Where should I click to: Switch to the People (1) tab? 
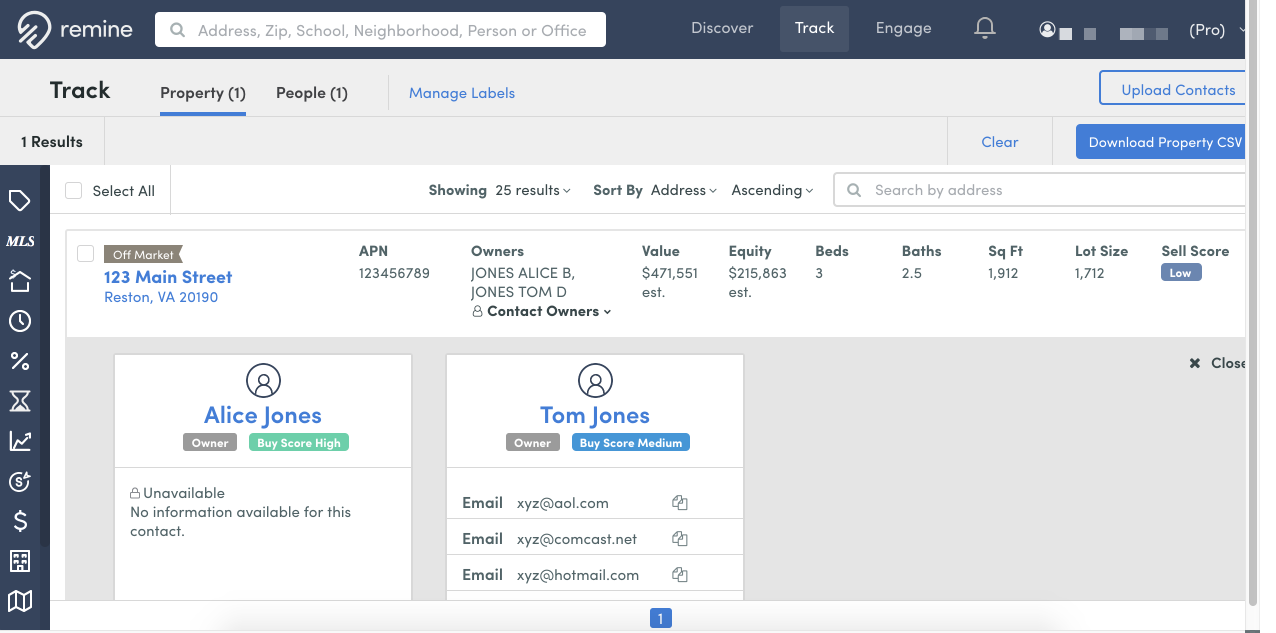click(312, 93)
